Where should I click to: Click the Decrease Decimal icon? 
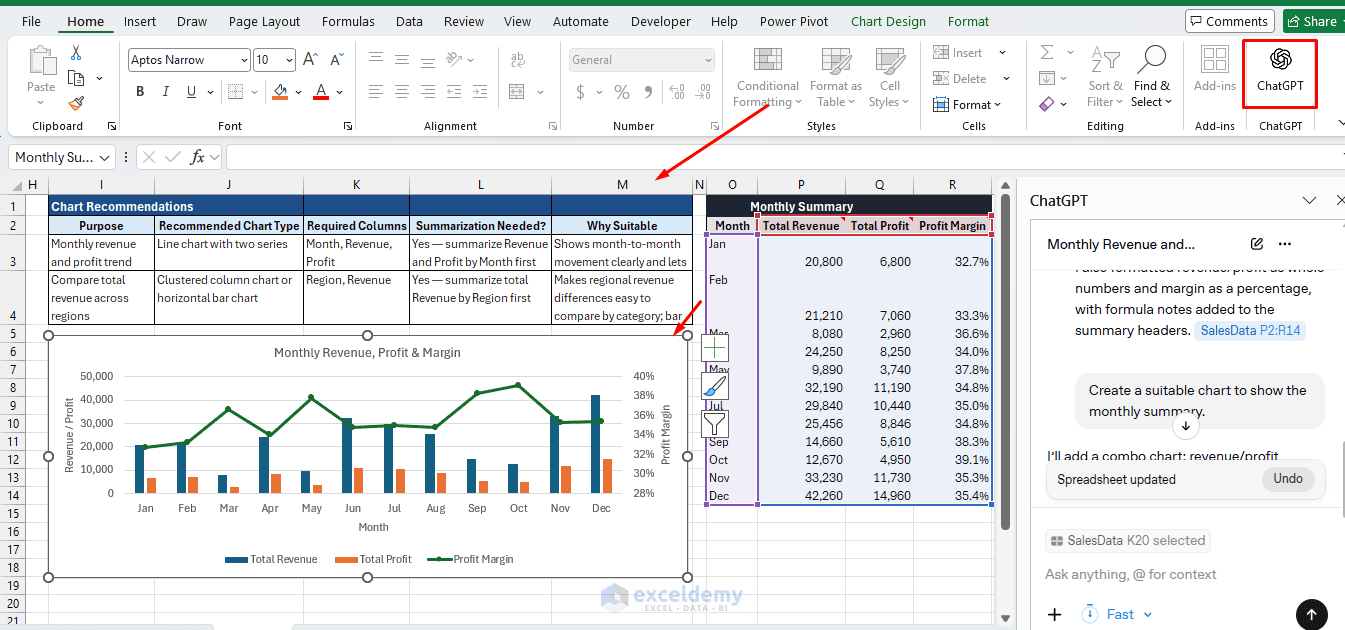(x=703, y=92)
